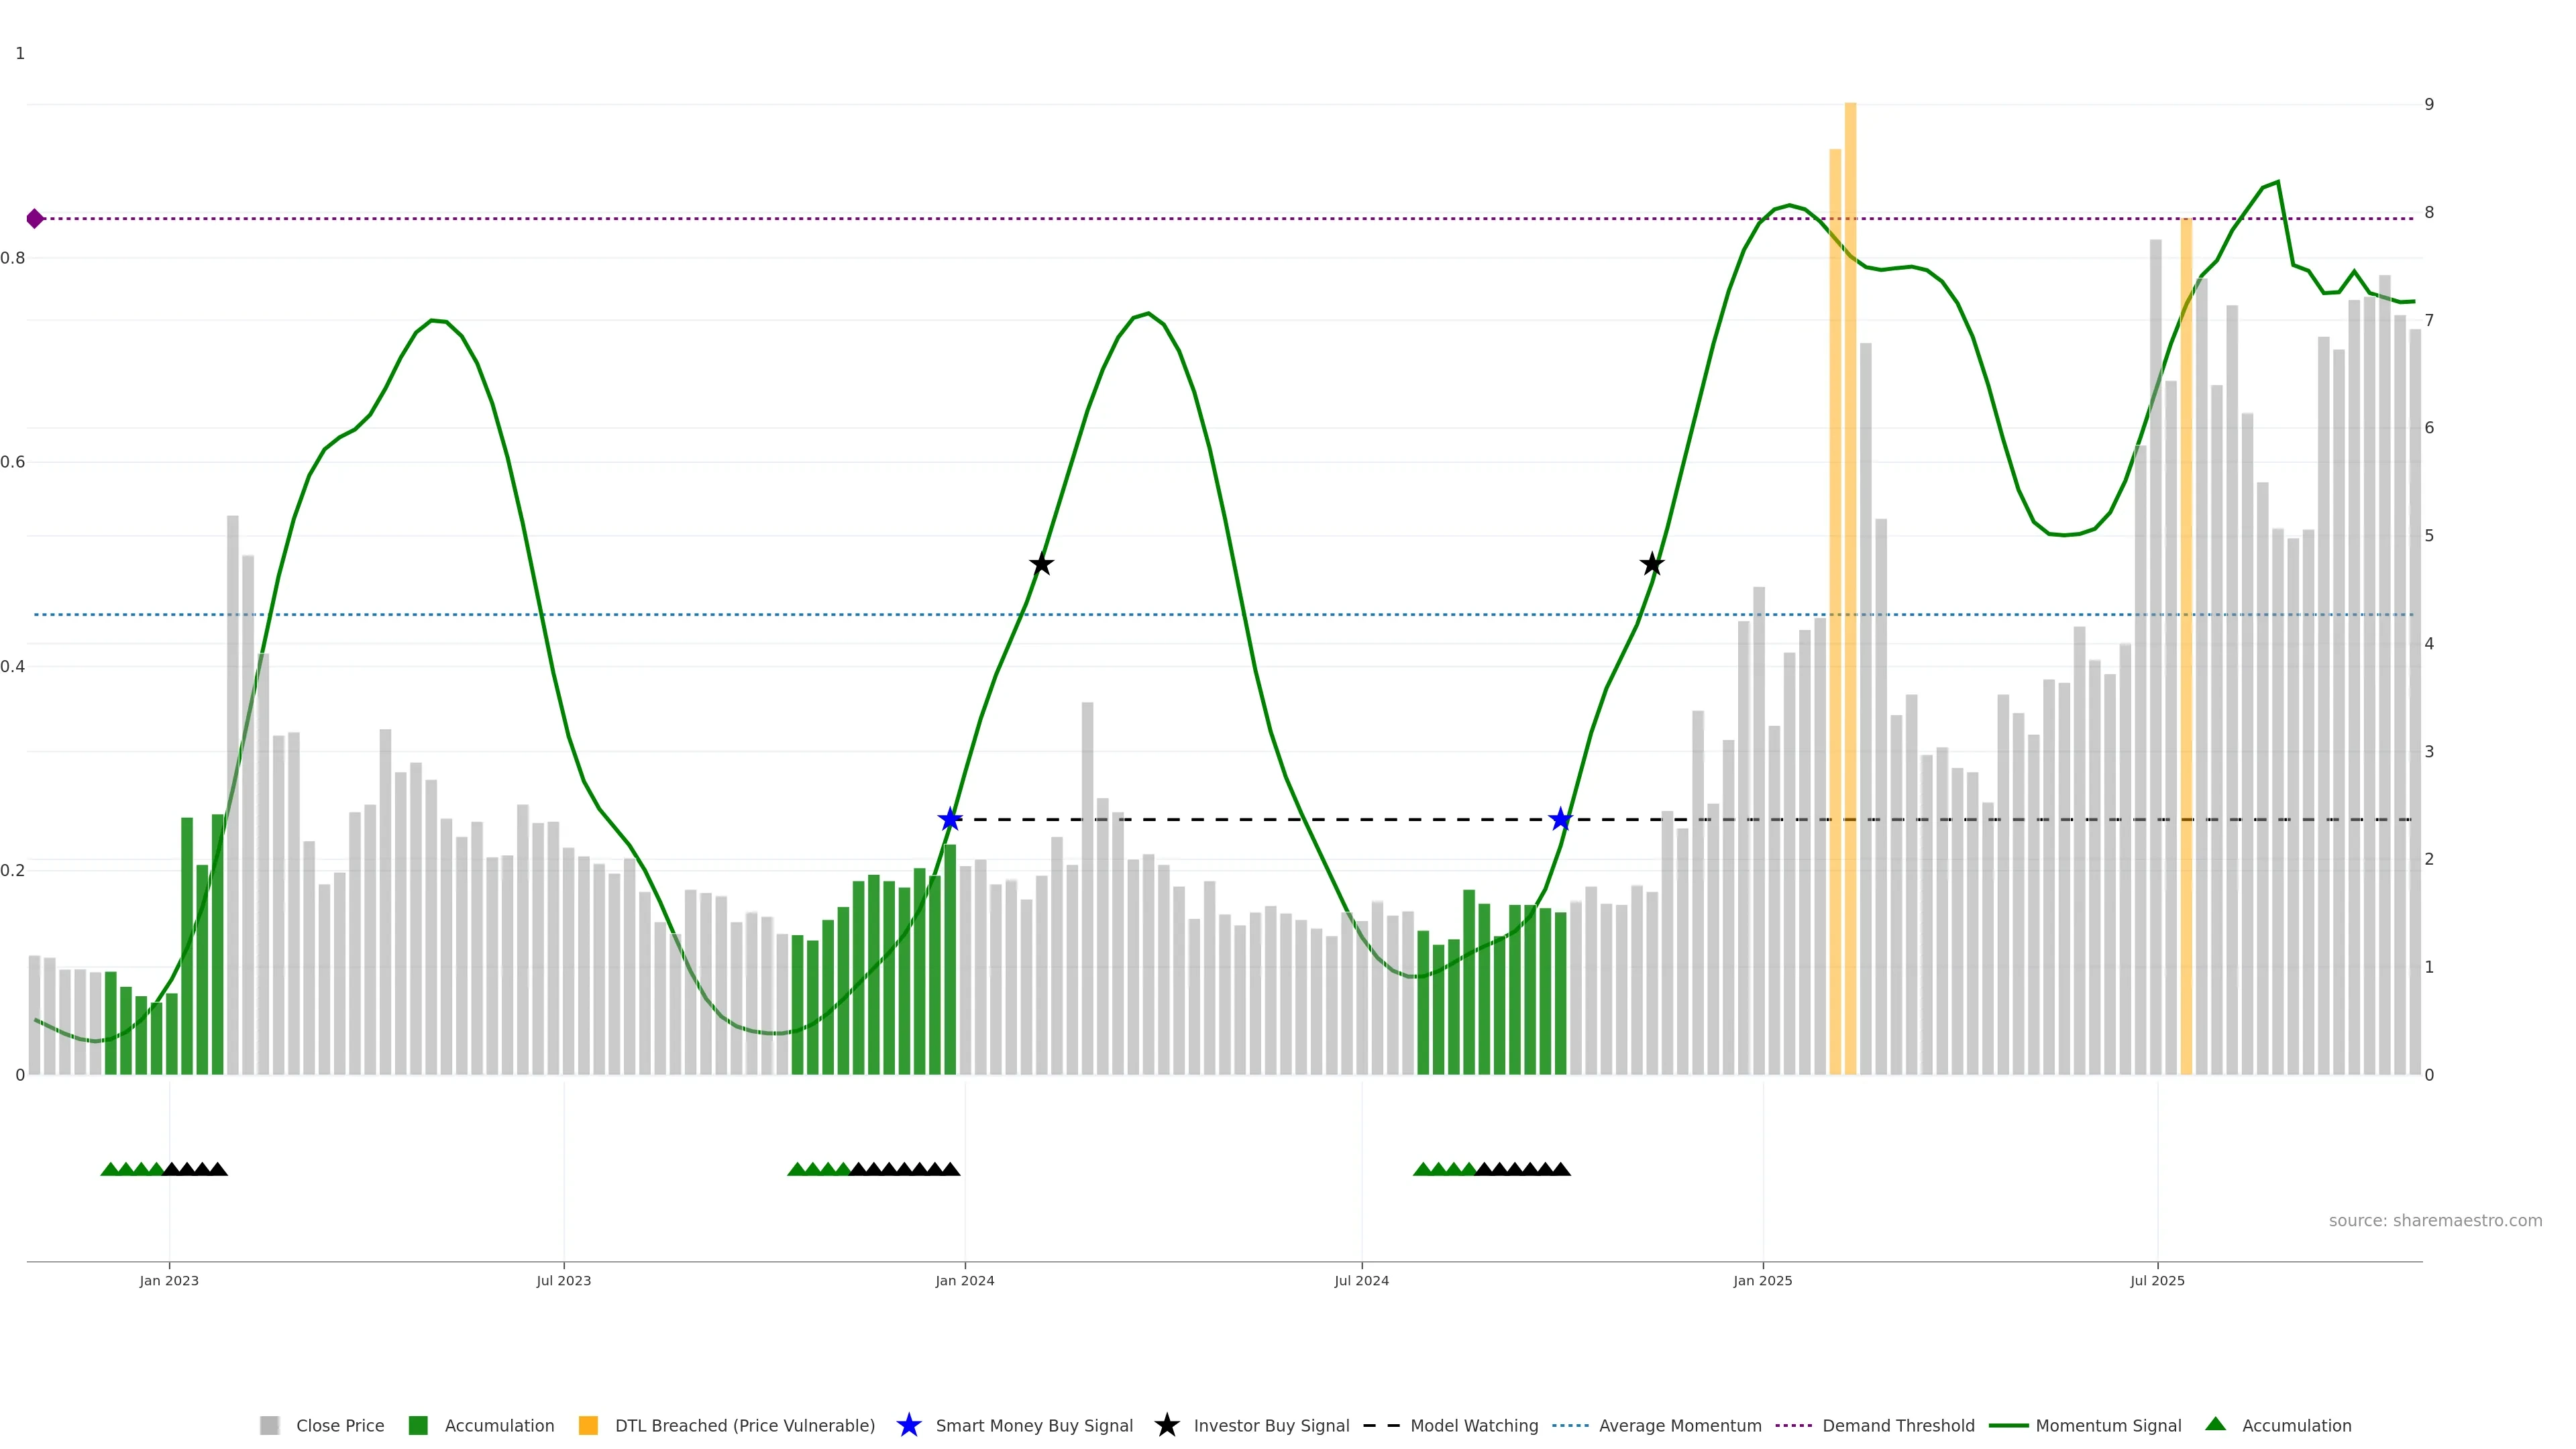The height and width of the screenshot is (1449, 2576).
Task: Click green Accumulation legend color square
Action: point(418,1426)
